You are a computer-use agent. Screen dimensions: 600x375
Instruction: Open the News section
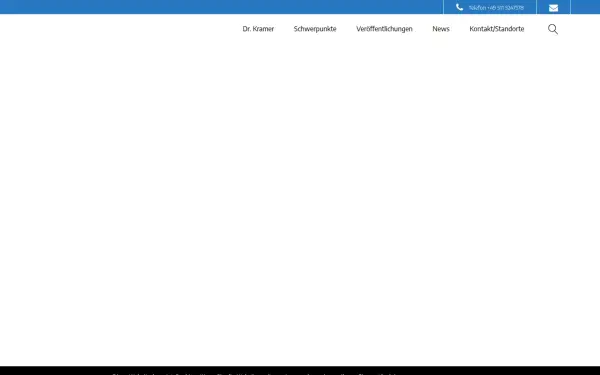pyautogui.click(x=441, y=29)
